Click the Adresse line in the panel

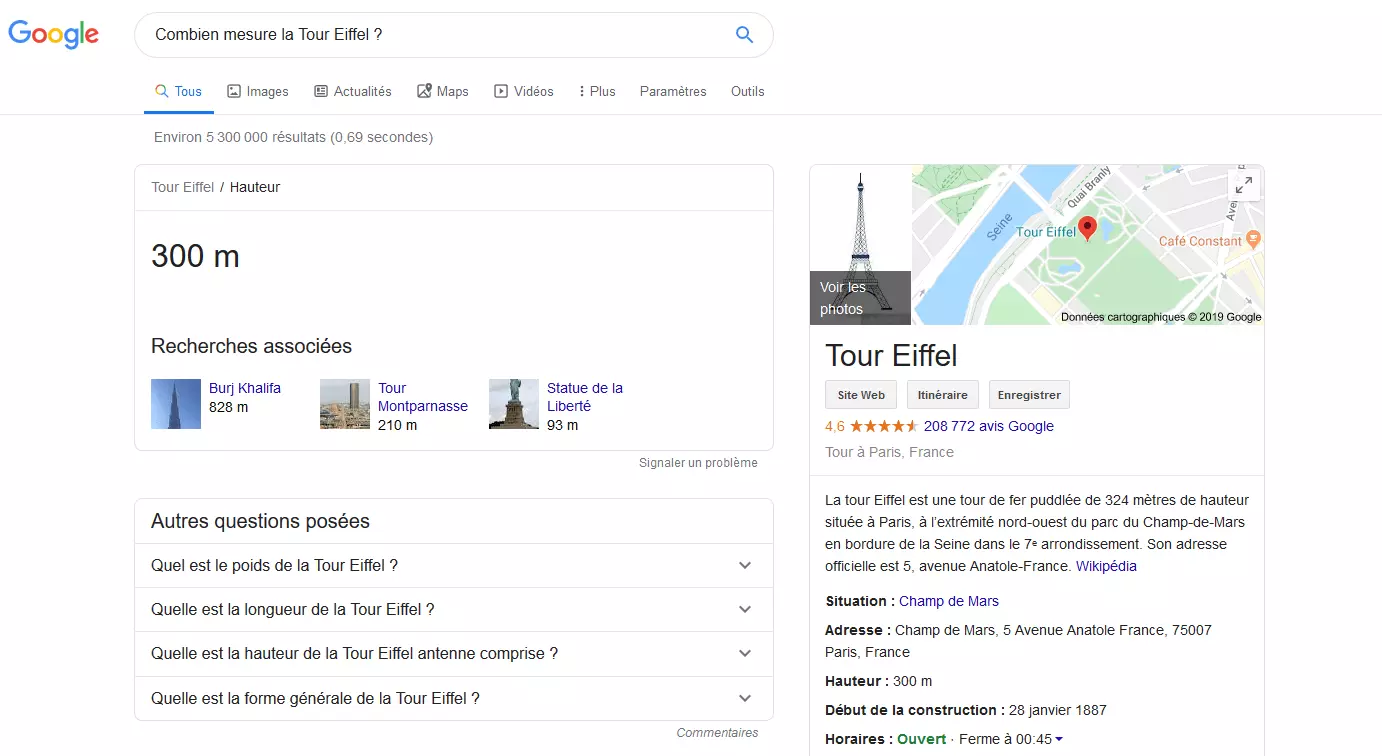point(1018,641)
